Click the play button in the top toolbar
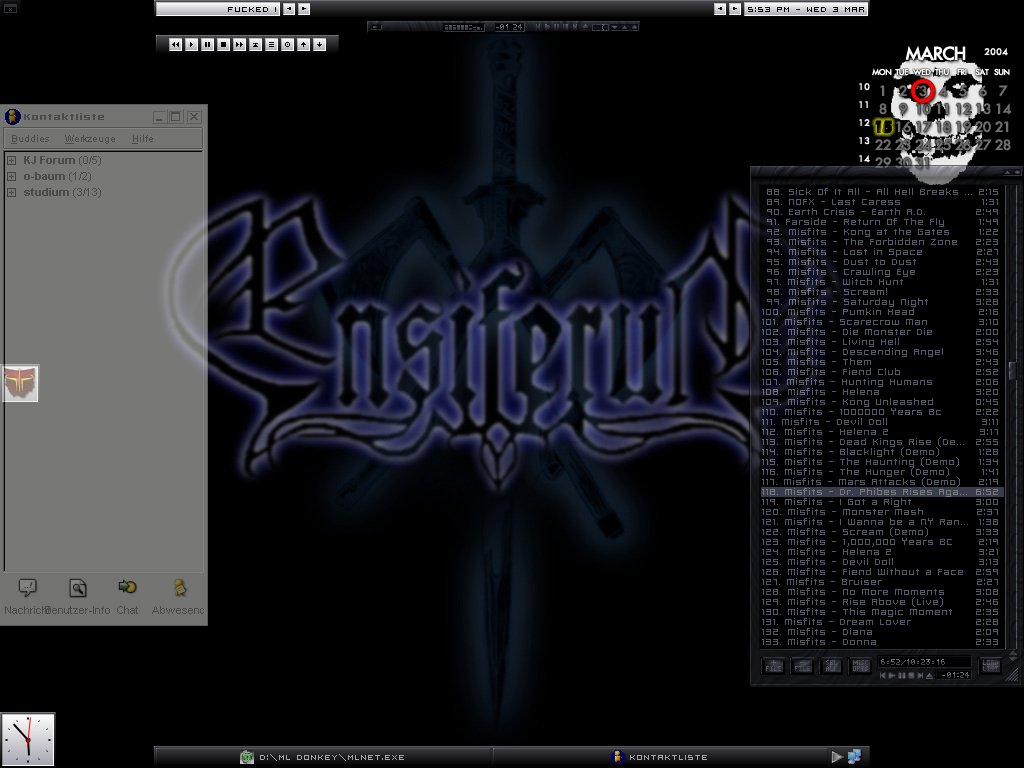This screenshot has width=1024, height=768. (191, 44)
